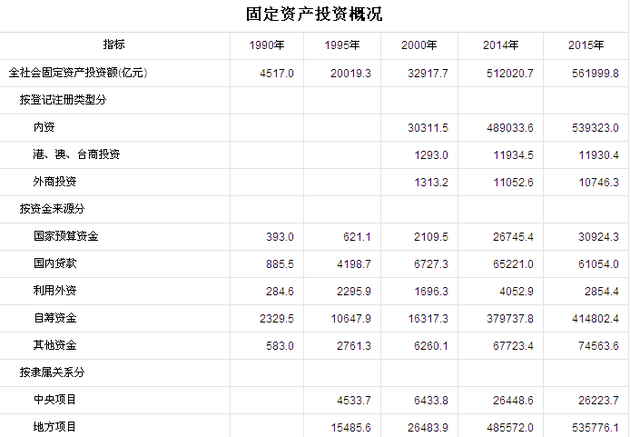
Task: Click the 2015年 column header
Action: 585,46
